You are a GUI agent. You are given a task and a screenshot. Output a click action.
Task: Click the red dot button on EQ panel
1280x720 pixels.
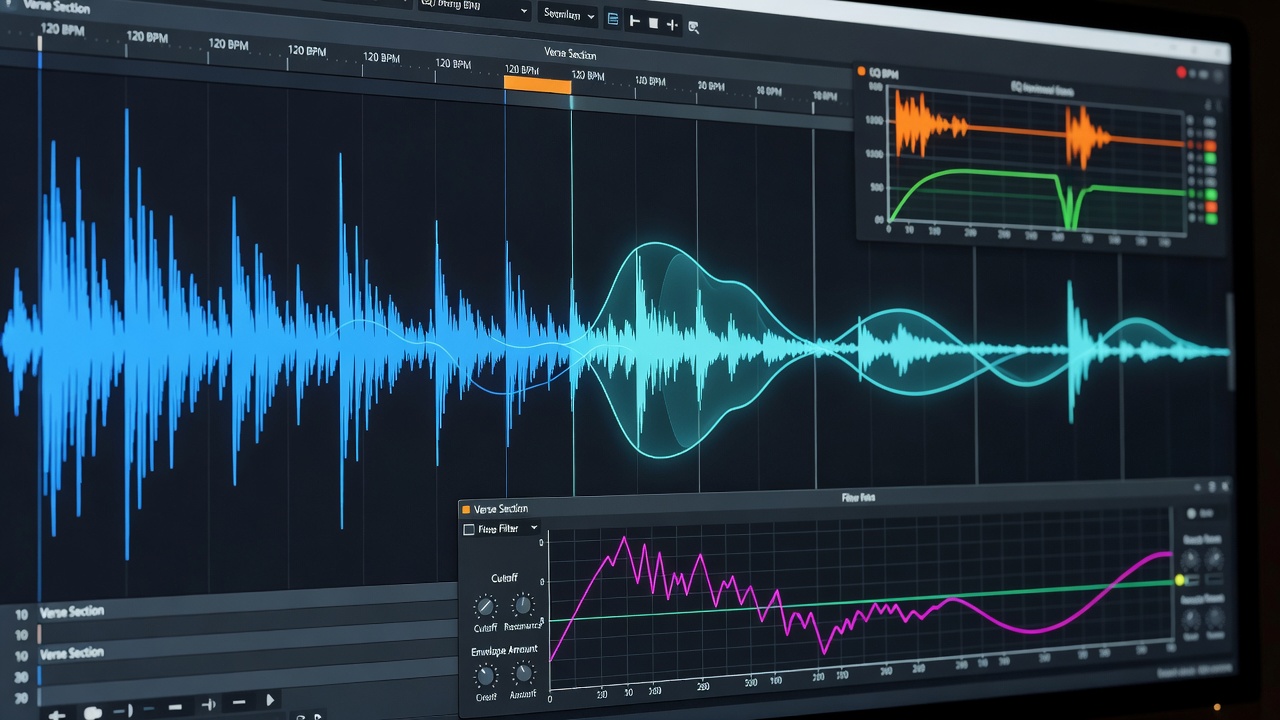(x=1181, y=72)
